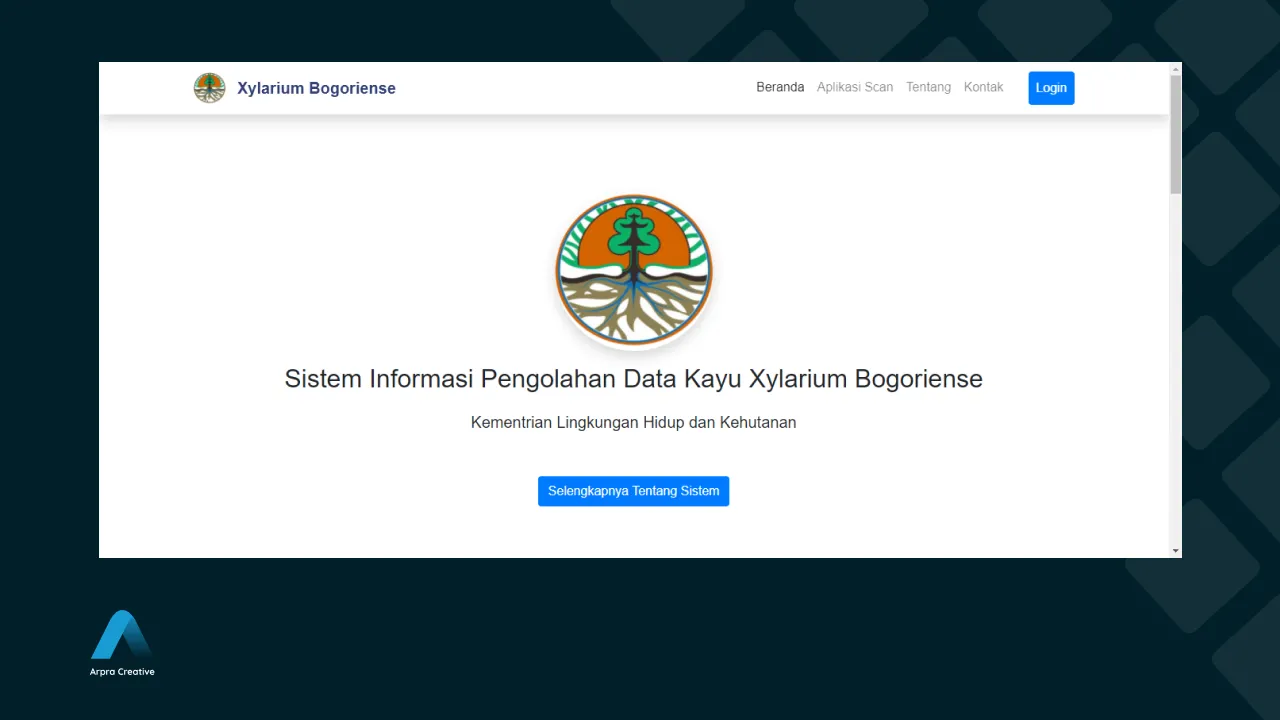Click the text Kementrian Lingkungan Hidup dan Kehutanan
This screenshot has width=1280, height=720.
point(634,422)
